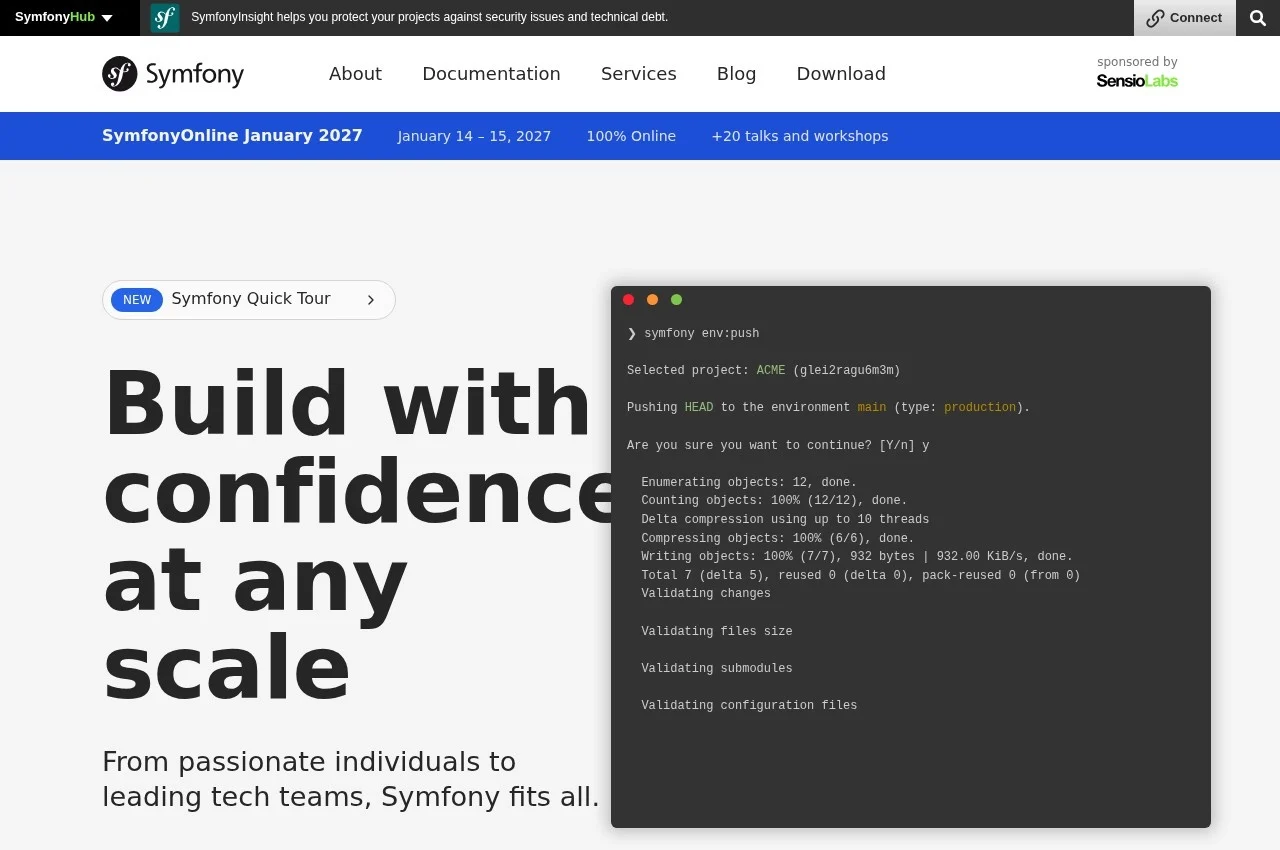Image resolution: width=1280 pixels, height=850 pixels.
Task: Click the 'January 14 – 15, 2027' date text
Action: tap(474, 136)
